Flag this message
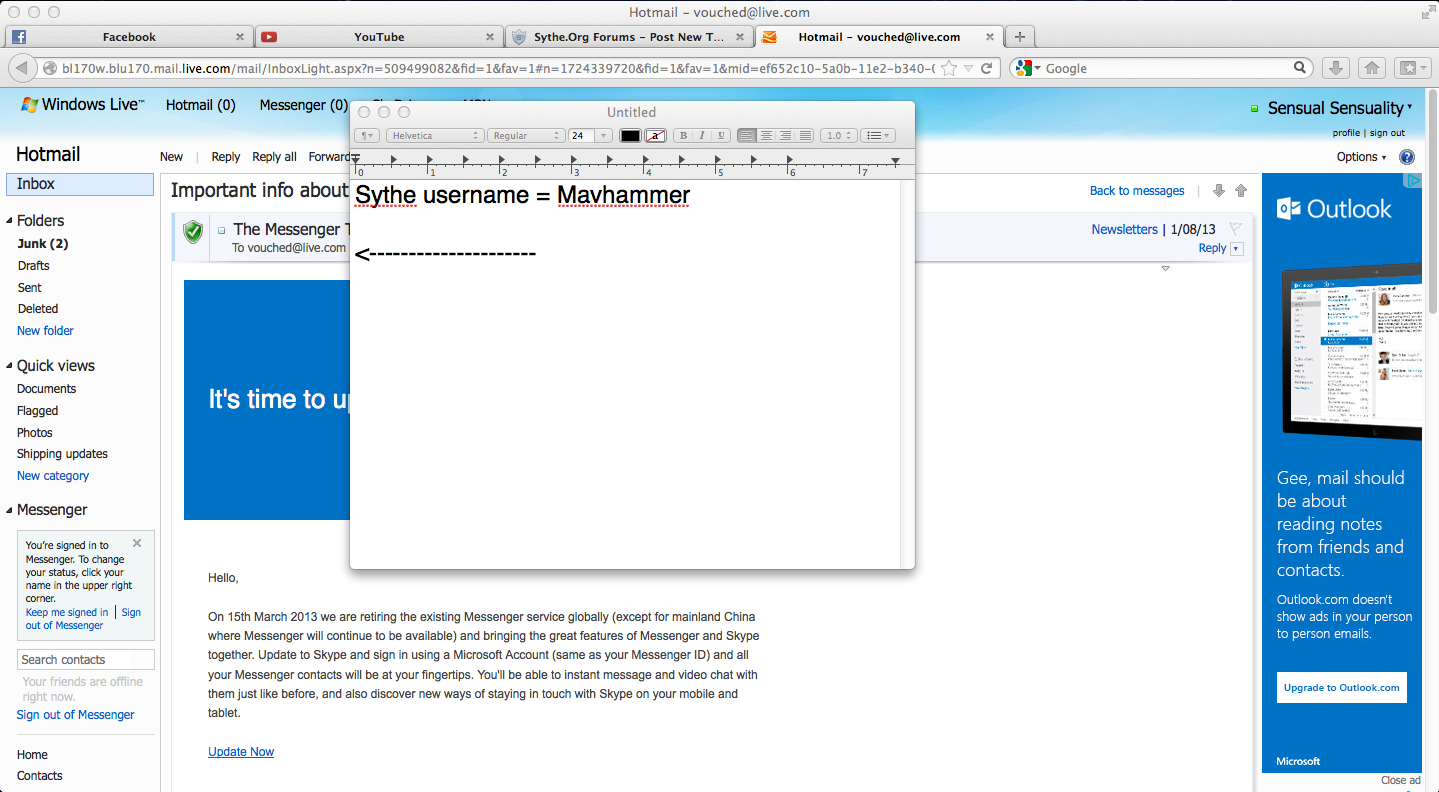Image resolution: width=1439 pixels, height=792 pixels. 1235,229
